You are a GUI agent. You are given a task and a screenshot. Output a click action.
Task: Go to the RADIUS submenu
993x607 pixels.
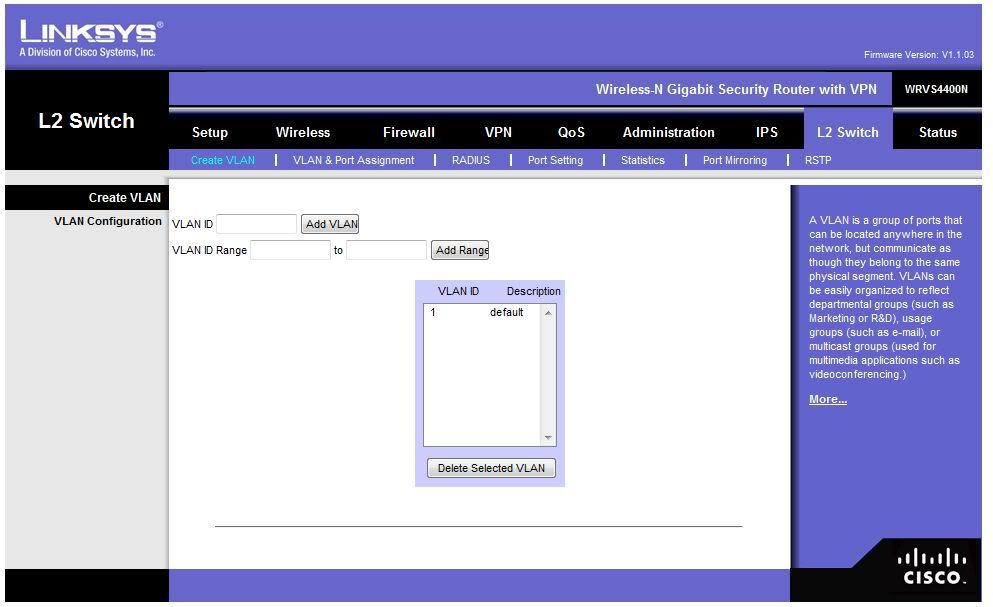point(471,160)
